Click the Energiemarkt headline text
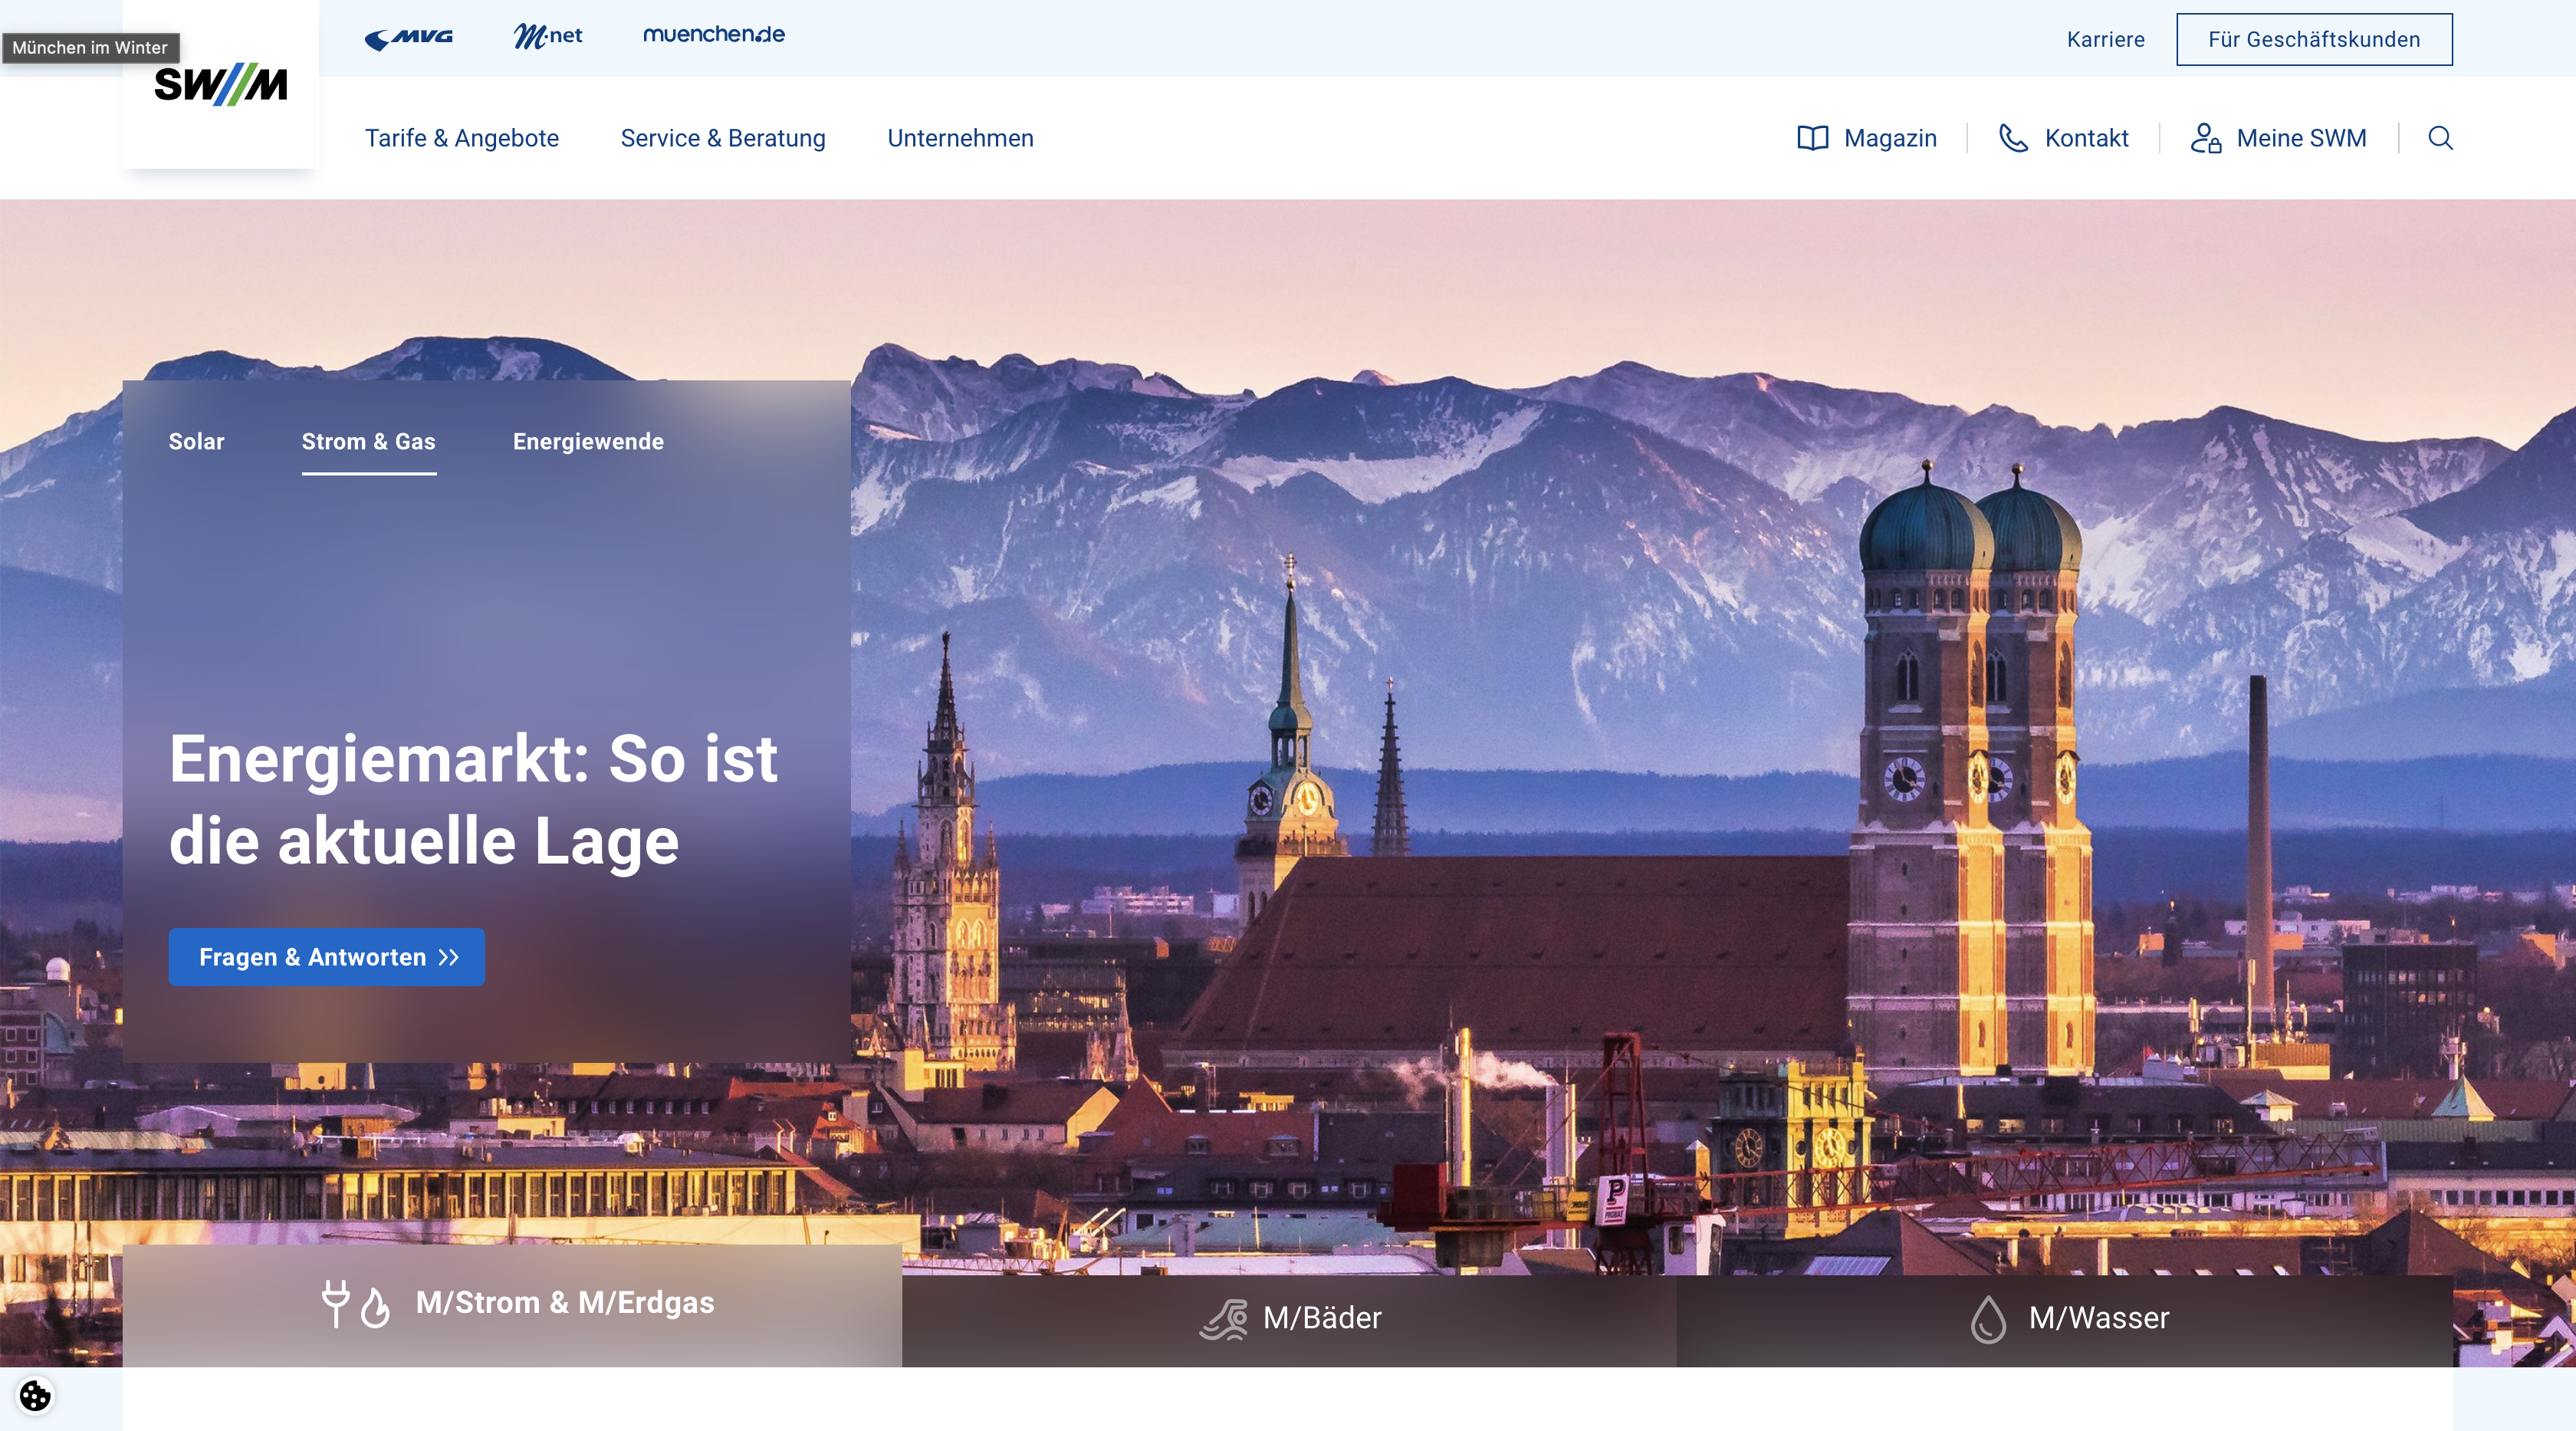2576x1431 pixels. 473,799
